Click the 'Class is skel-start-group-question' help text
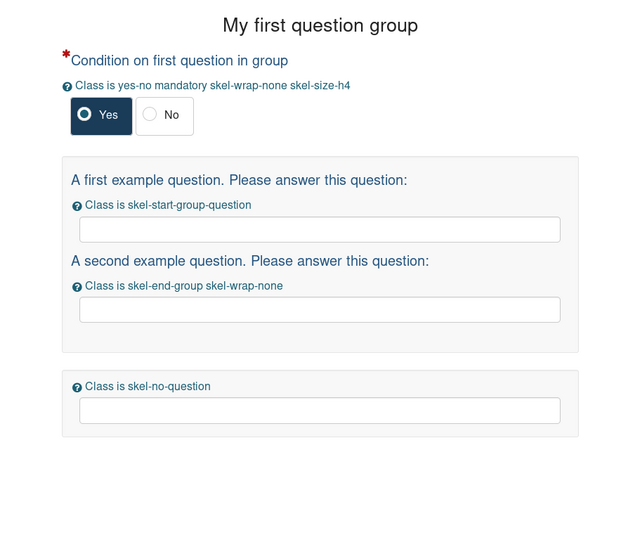The image size is (640, 554). pyautogui.click(x=168, y=205)
